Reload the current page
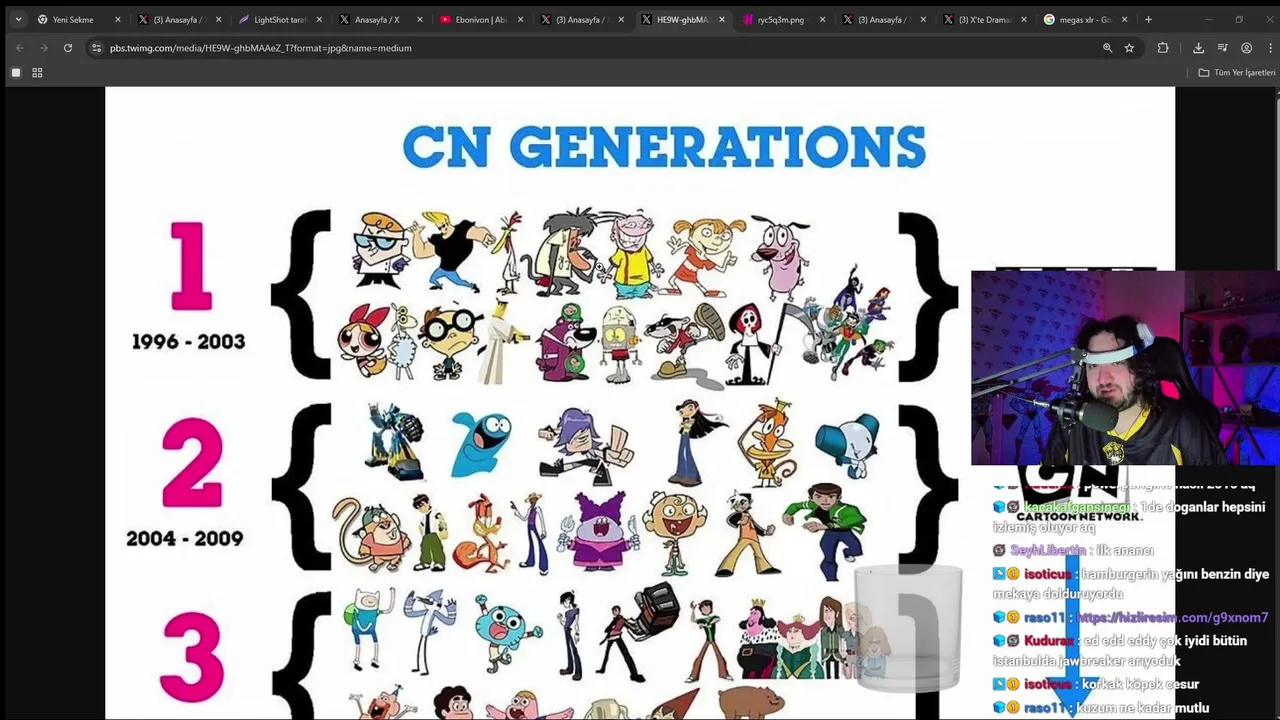The width and height of the screenshot is (1280, 720). point(68,48)
